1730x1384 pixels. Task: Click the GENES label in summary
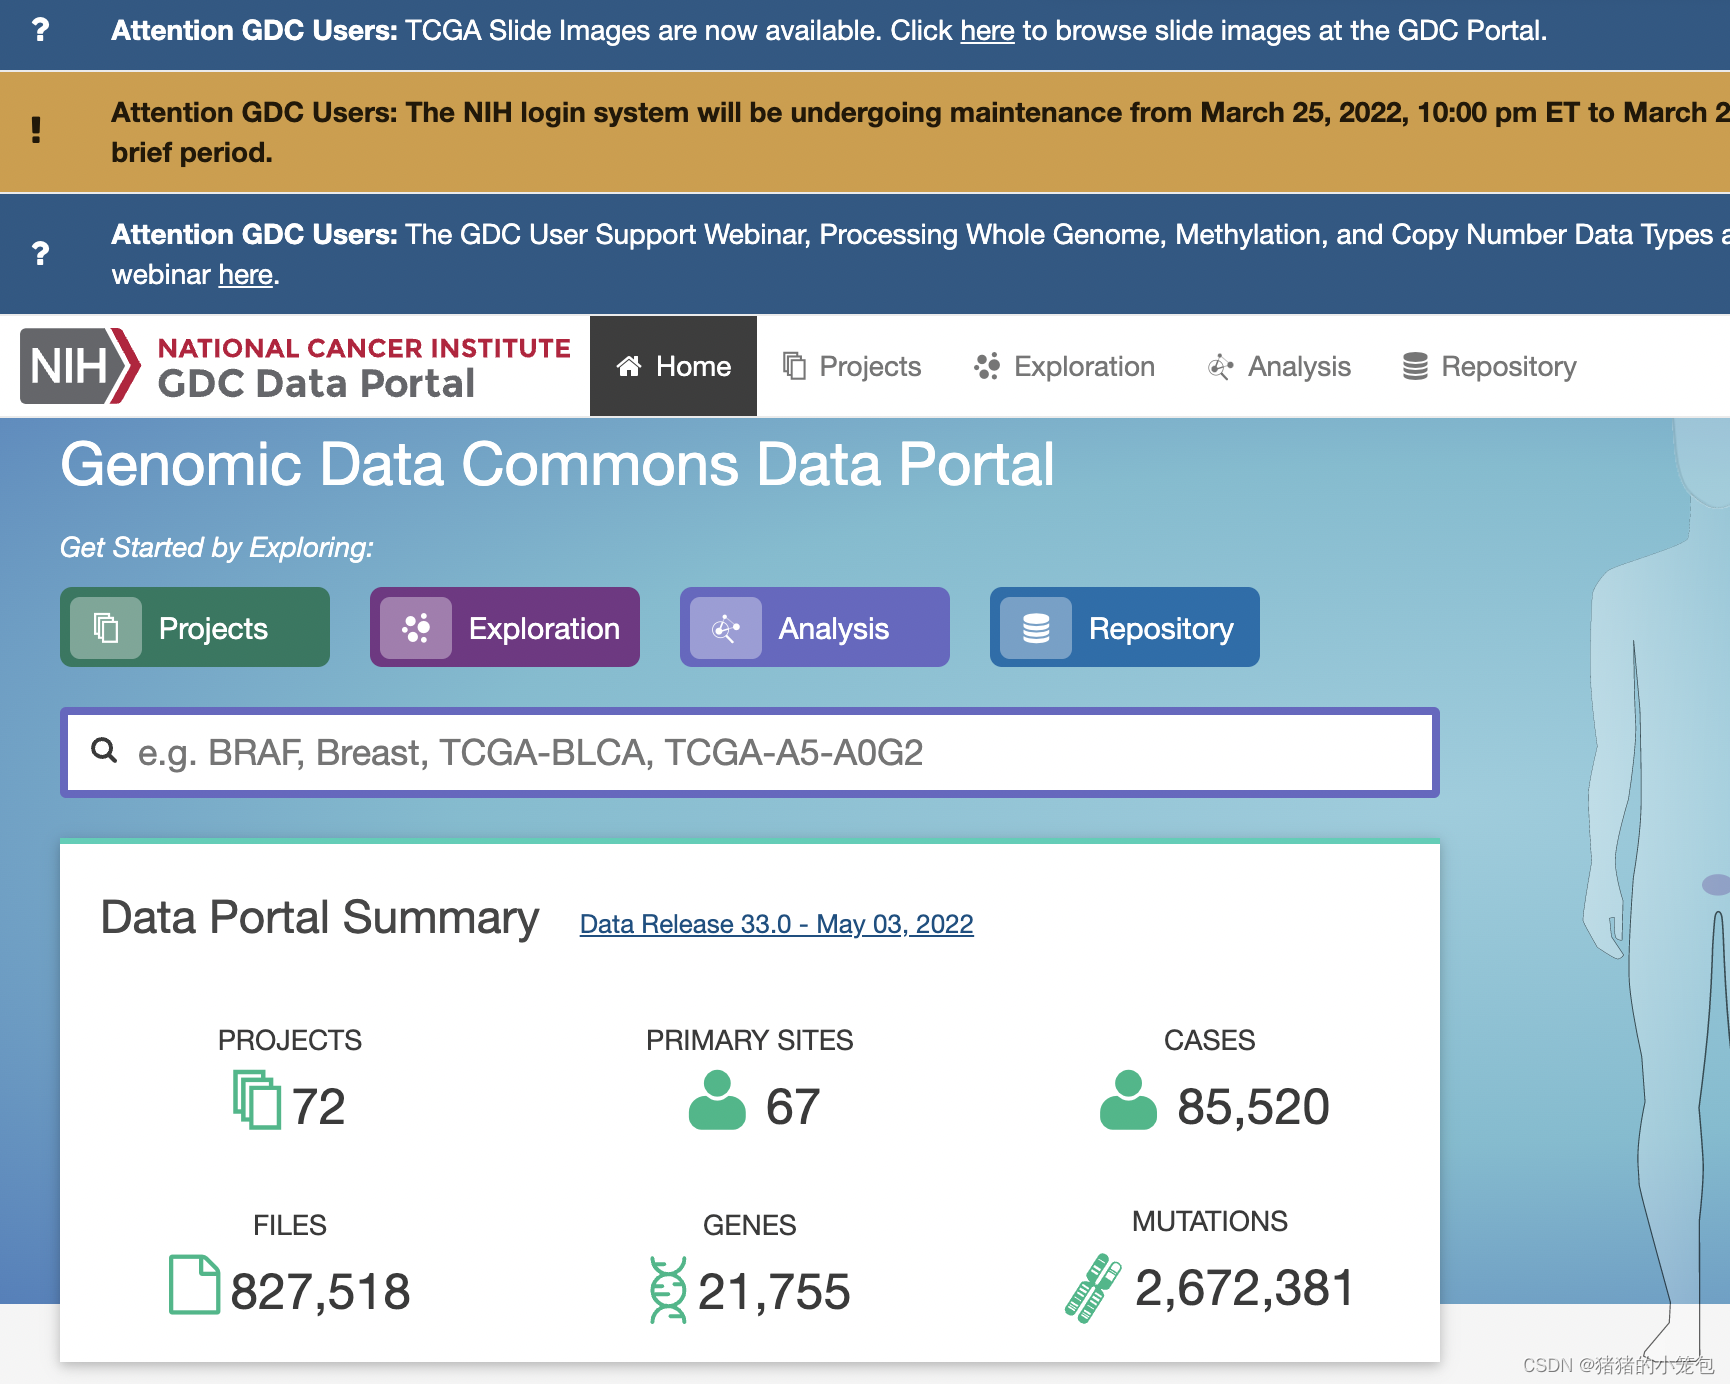coord(750,1225)
